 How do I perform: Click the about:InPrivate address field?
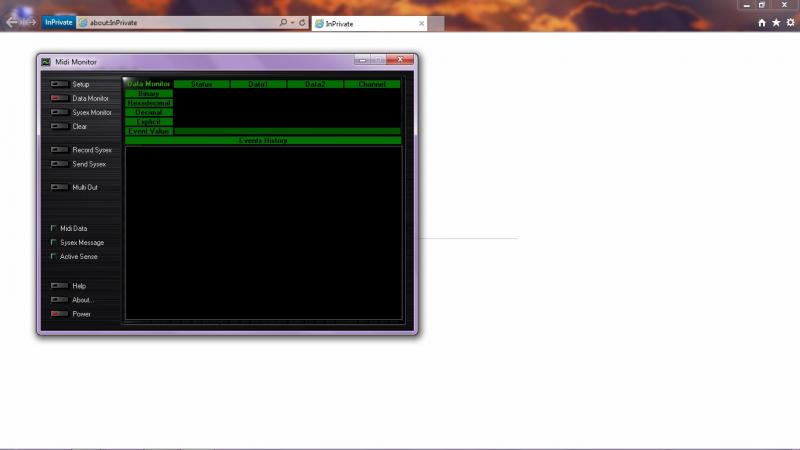click(x=179, y=22)
